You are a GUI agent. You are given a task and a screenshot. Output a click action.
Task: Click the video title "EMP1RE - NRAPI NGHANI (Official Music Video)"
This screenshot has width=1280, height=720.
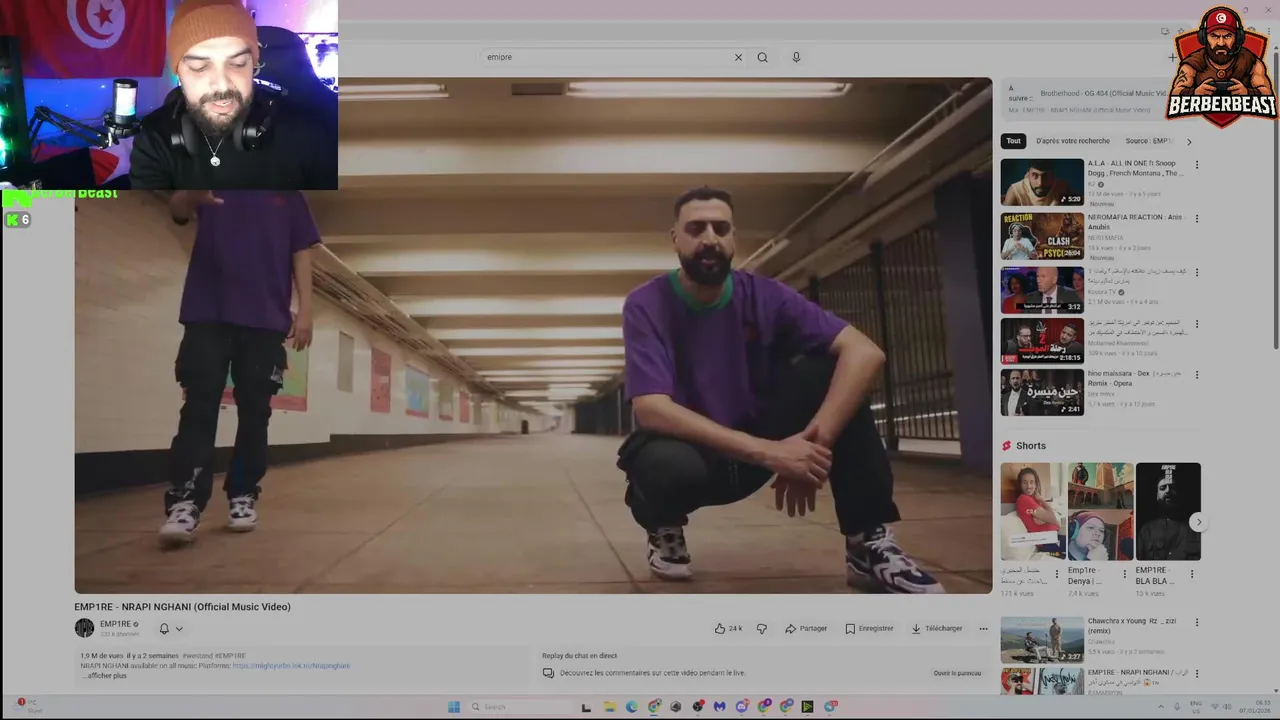point(182,607)
